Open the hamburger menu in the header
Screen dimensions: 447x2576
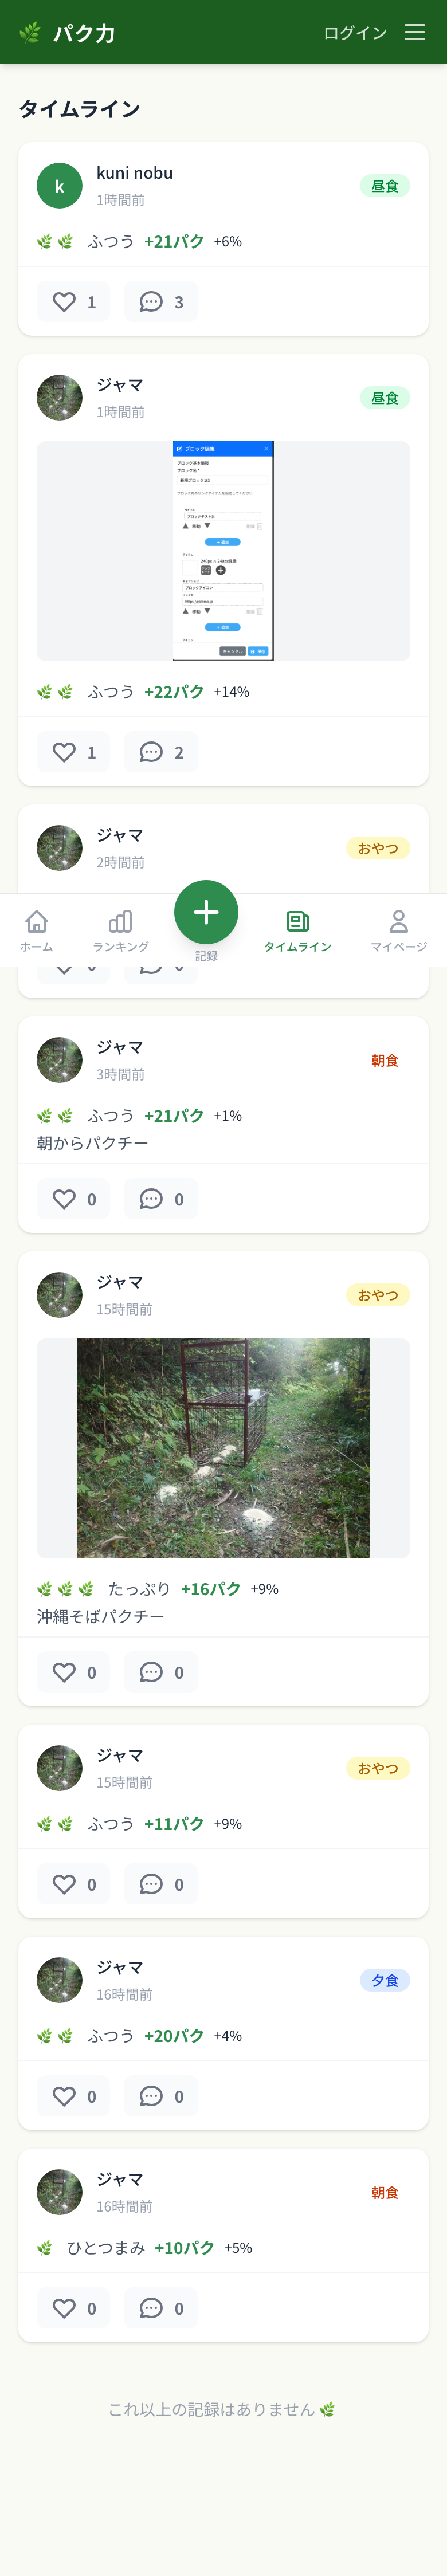[x=415, y=32]
